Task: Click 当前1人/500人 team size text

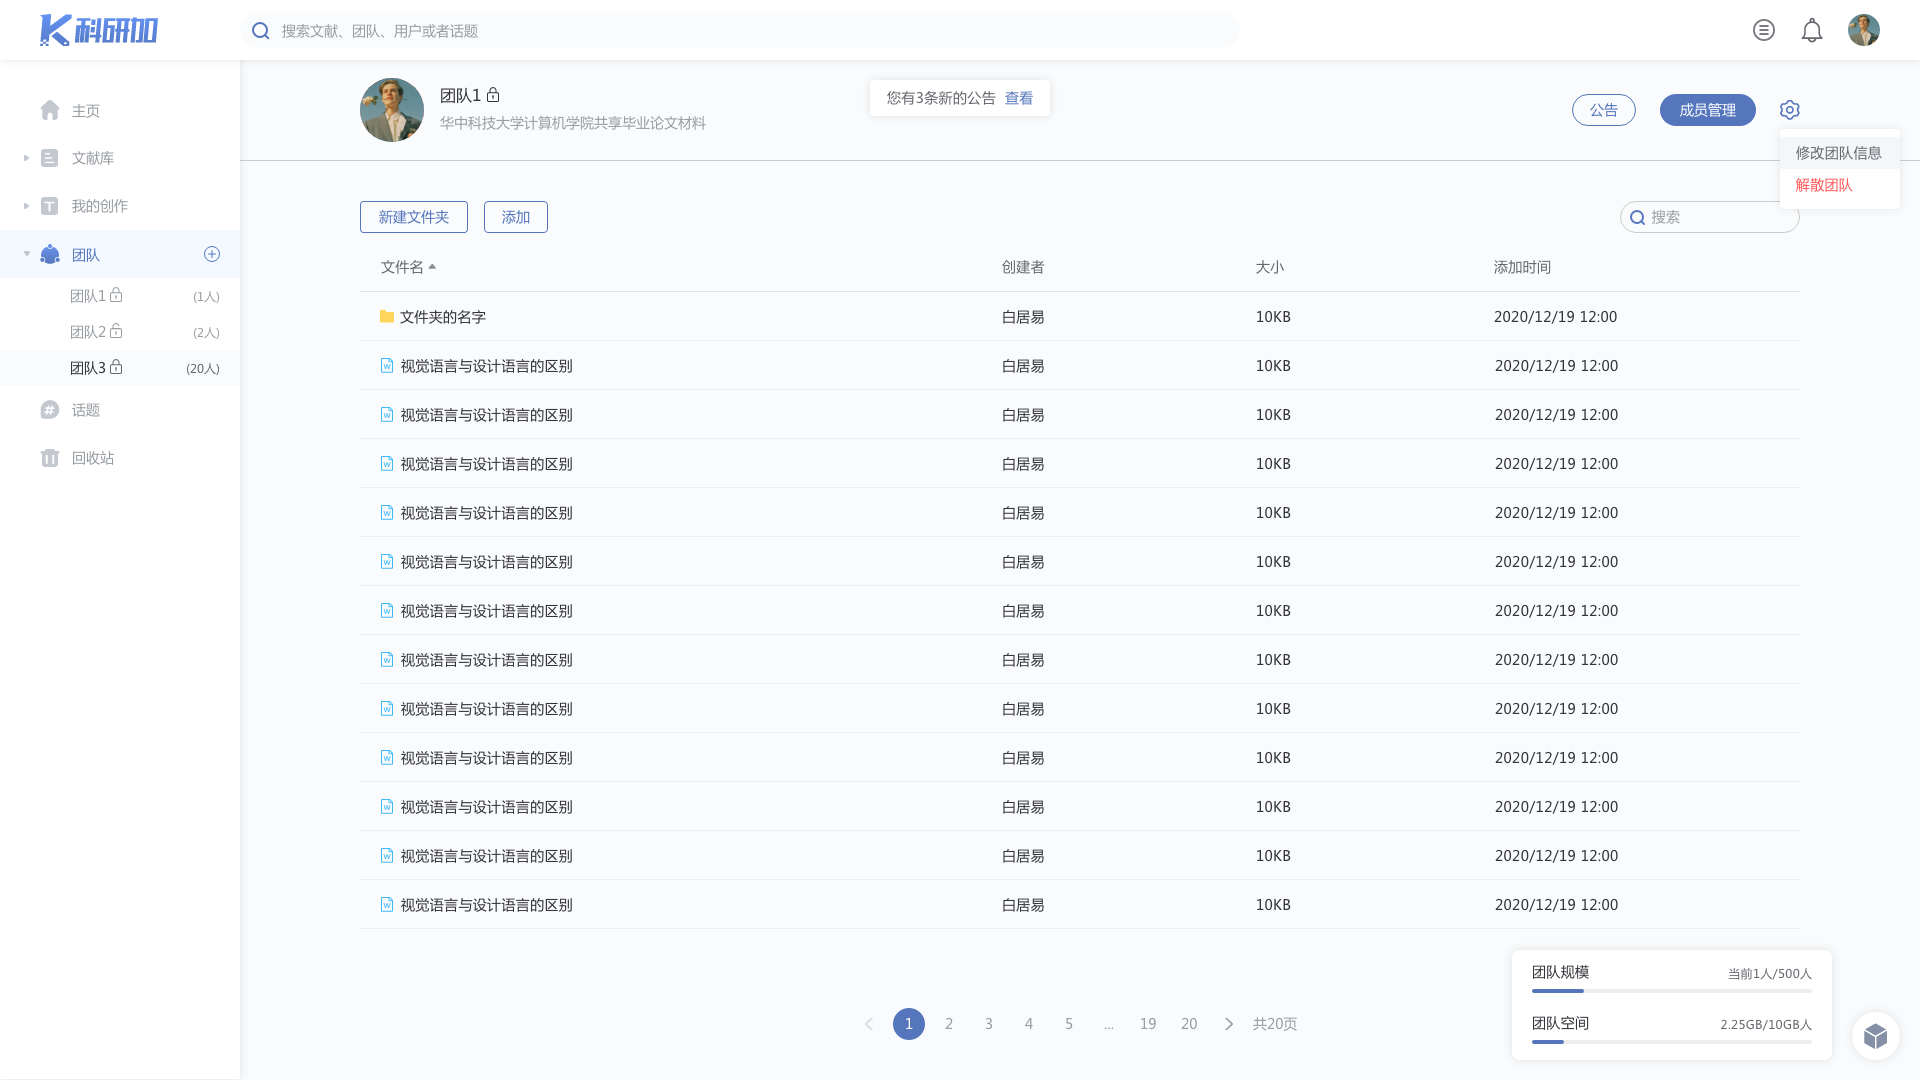Action: click(1770, 973)
